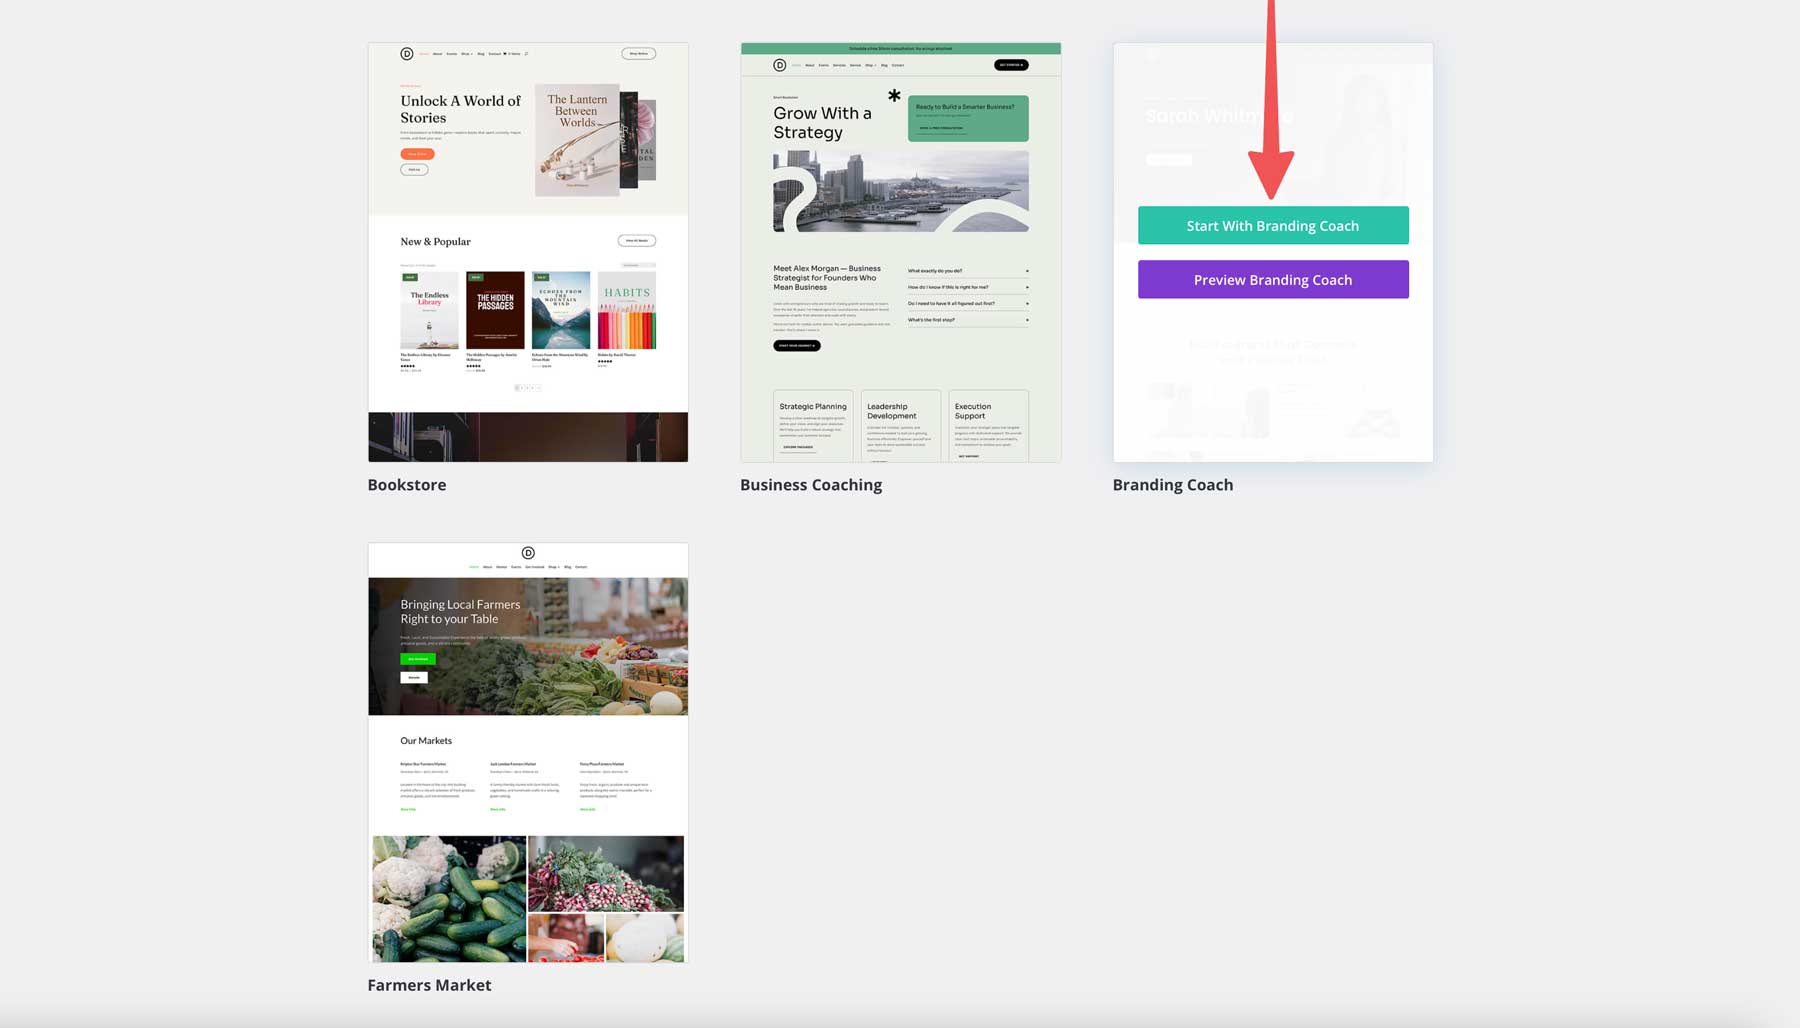Click Start With Branding Coach
The image size is (1800, 1028).
pos(1272,225)
